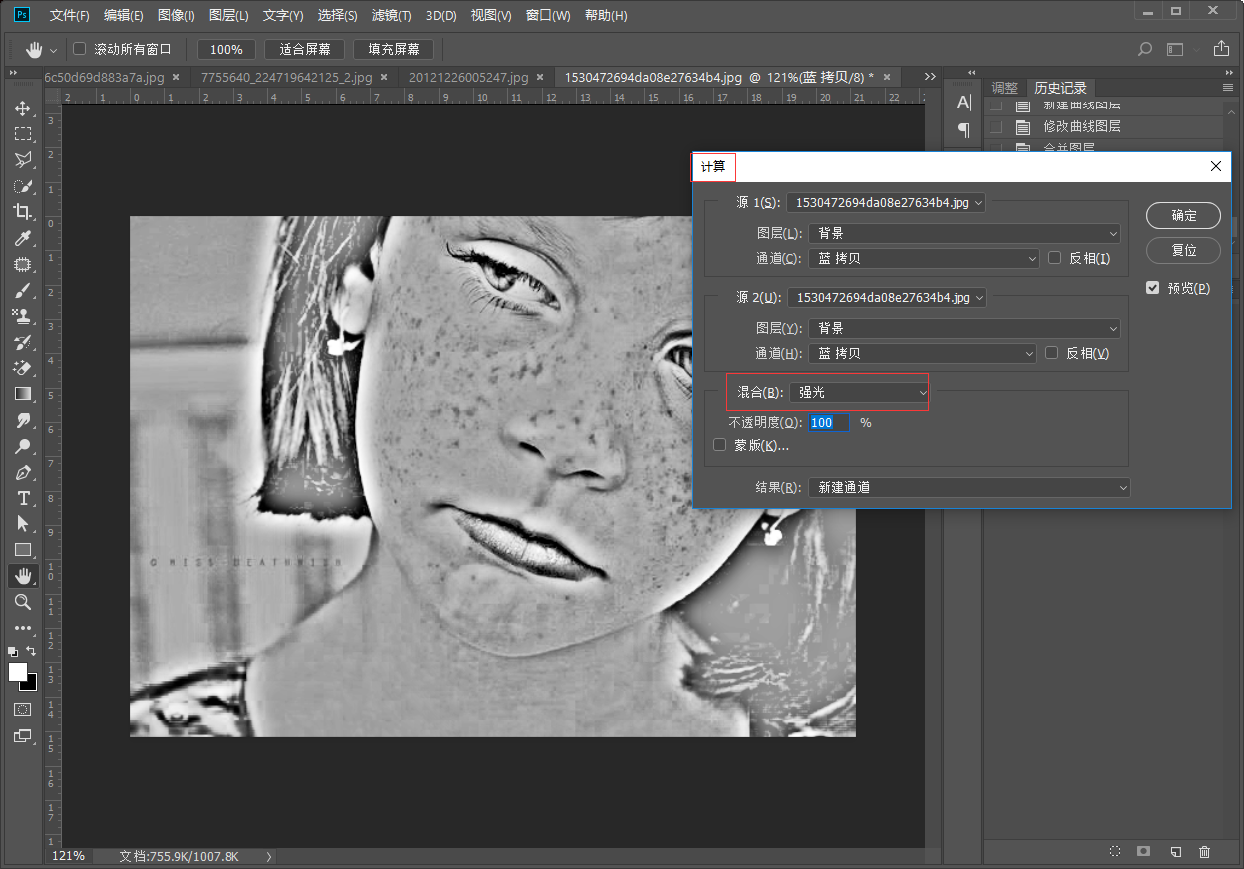
Task: Click the trash icon in History panel
Action: coord(1204,851)
